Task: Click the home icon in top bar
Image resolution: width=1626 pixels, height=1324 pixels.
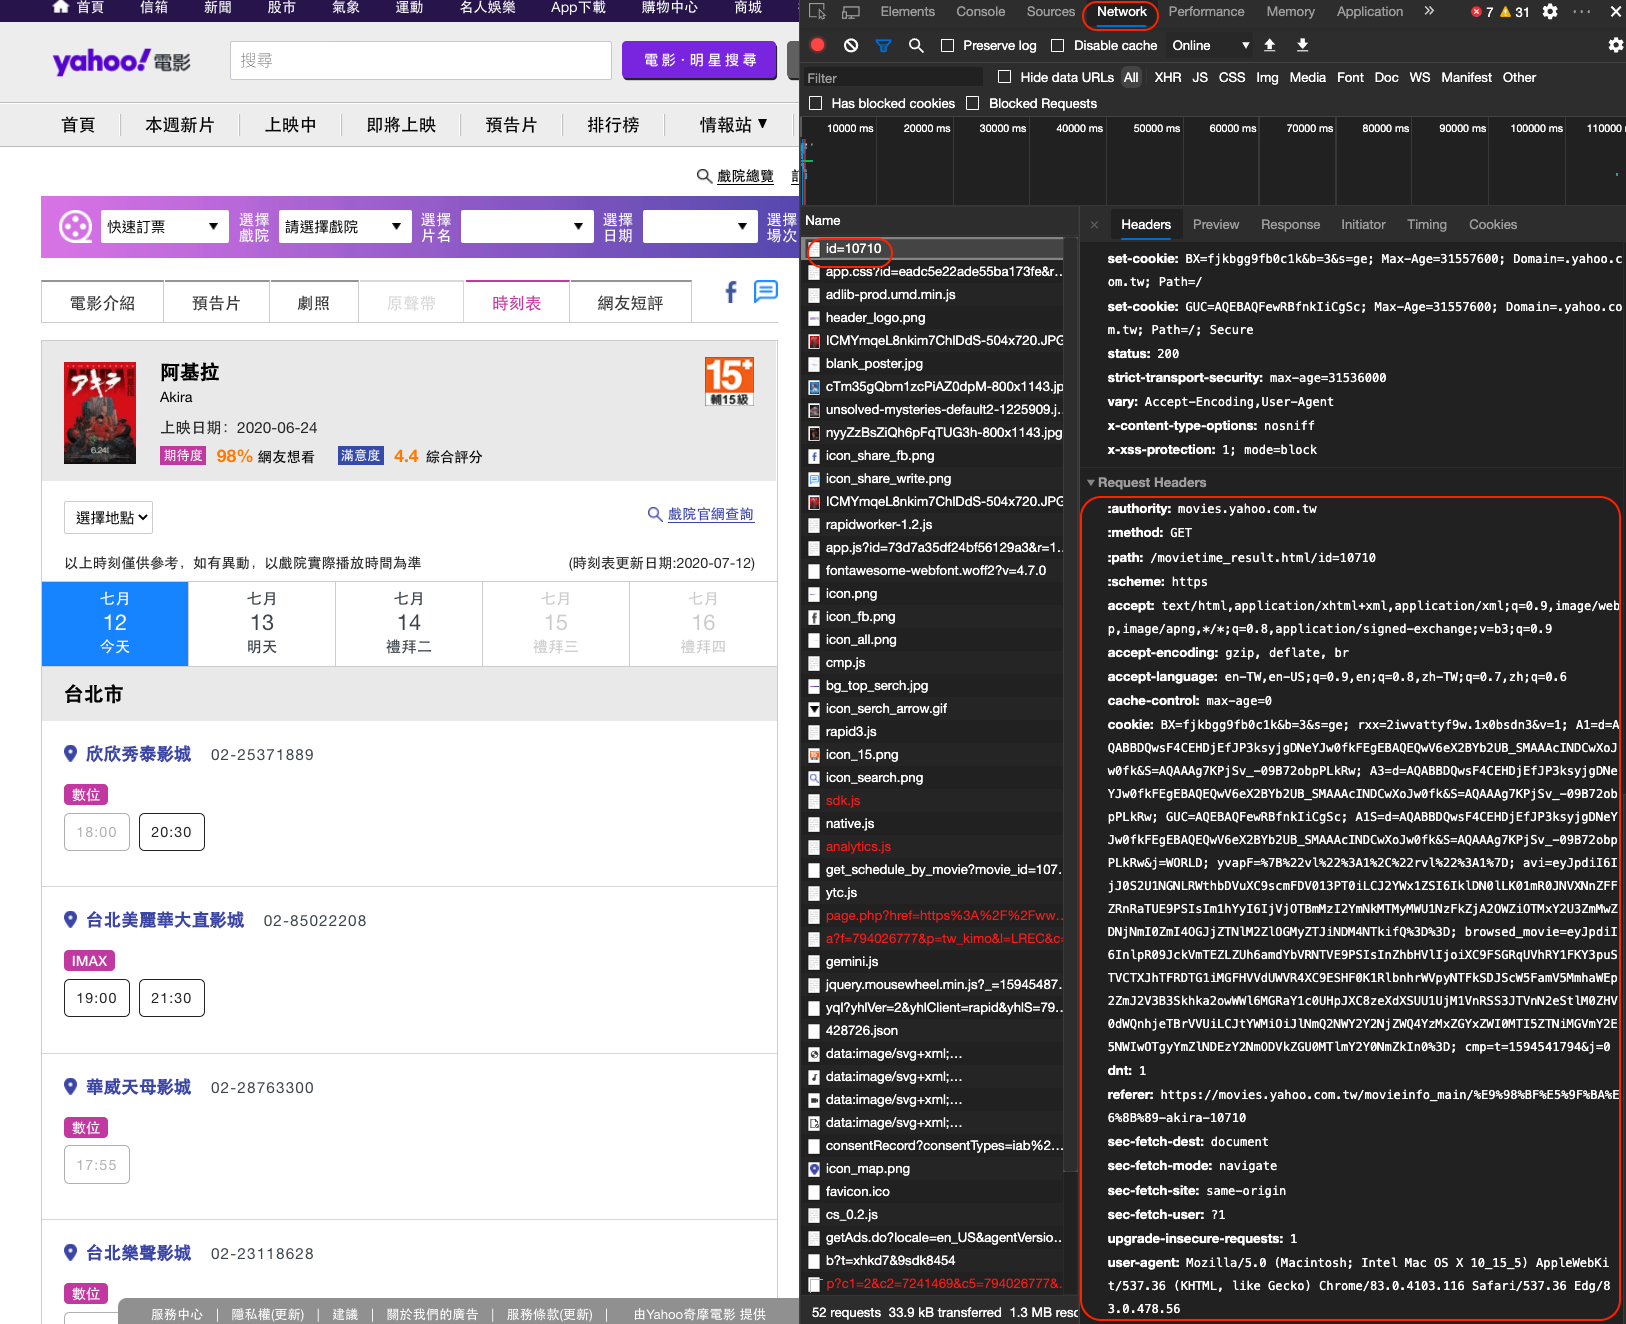Action: pos(61,7)
